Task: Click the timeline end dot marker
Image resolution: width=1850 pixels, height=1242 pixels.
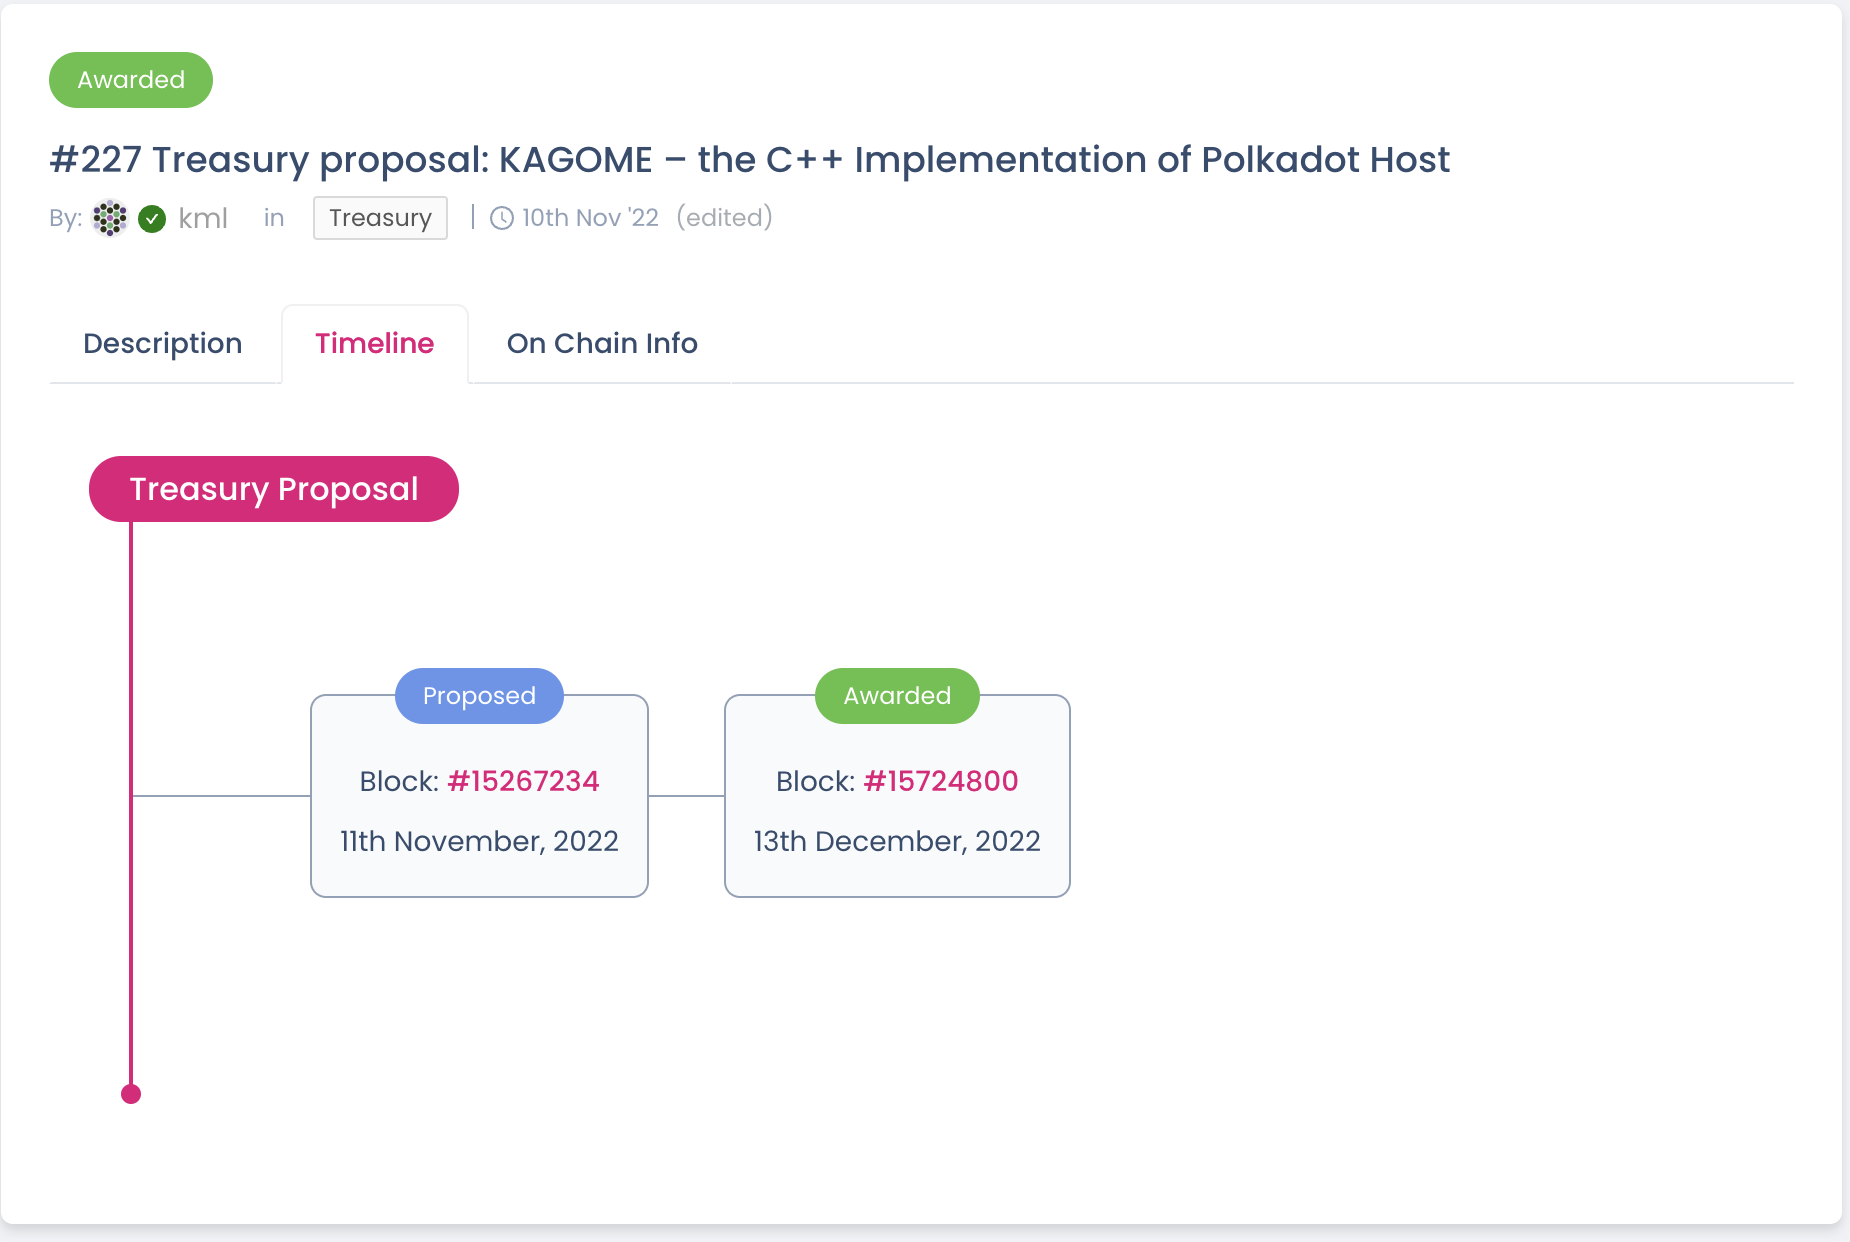Action: point(131,1094)
